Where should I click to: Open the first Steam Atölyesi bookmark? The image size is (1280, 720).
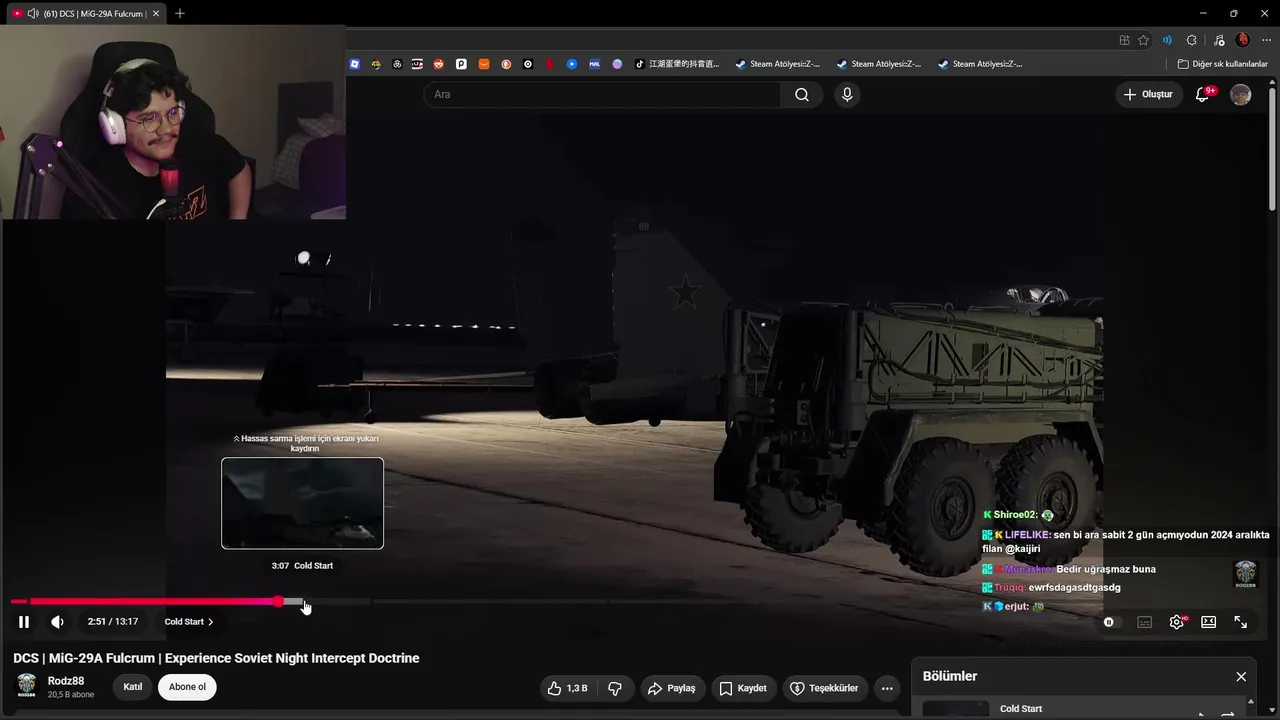(777, 64)
